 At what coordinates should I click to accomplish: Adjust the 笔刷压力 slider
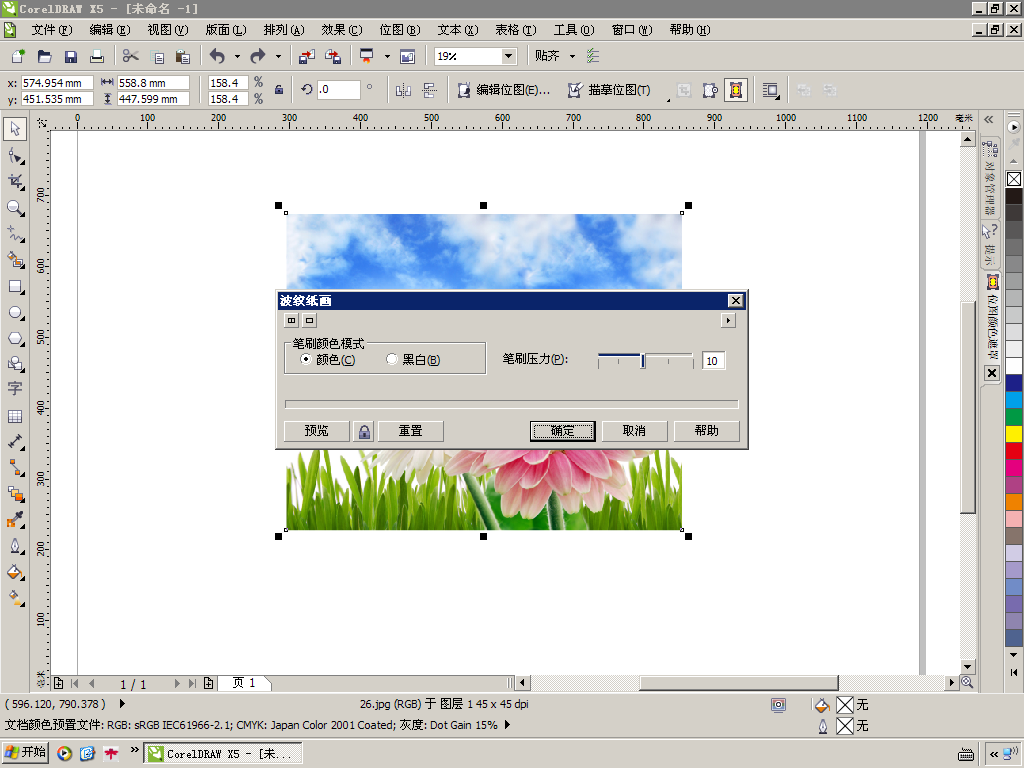[x=645, y=360]
